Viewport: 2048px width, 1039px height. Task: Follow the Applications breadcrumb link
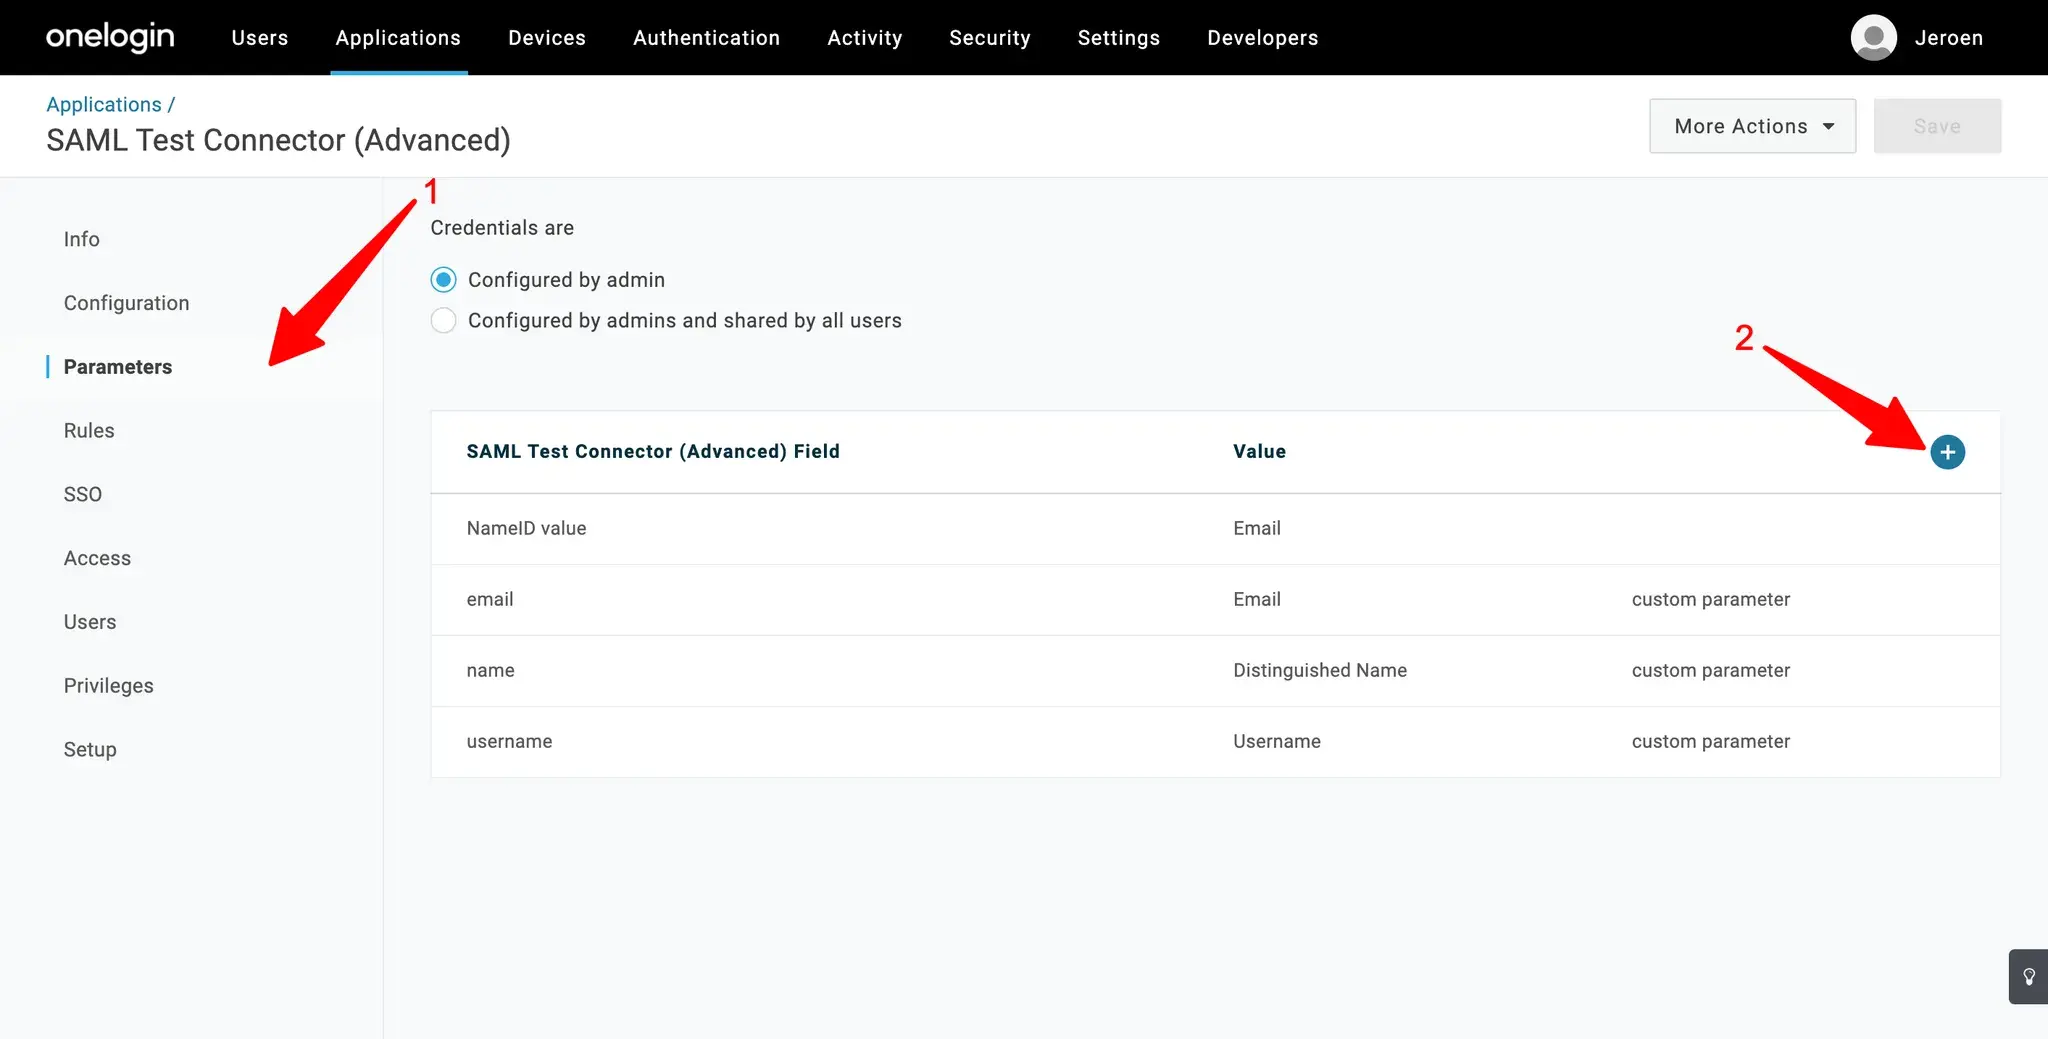[x=104, y=104]
